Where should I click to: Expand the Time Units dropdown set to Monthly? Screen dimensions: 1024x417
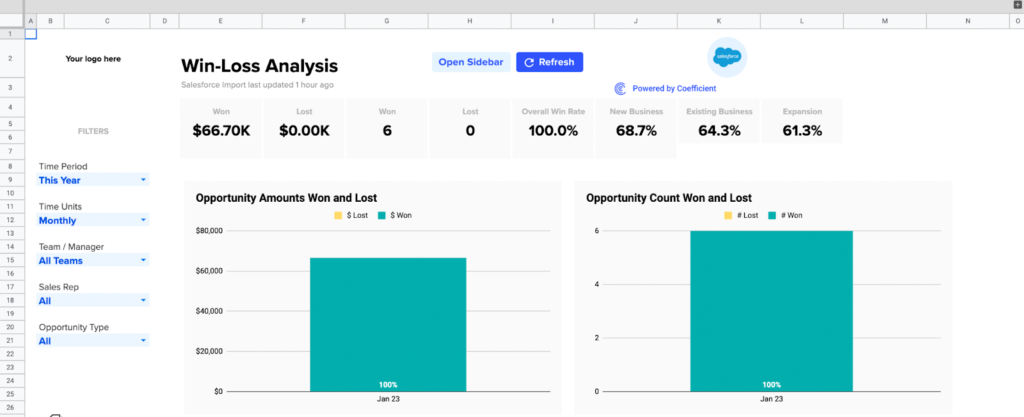92,220
